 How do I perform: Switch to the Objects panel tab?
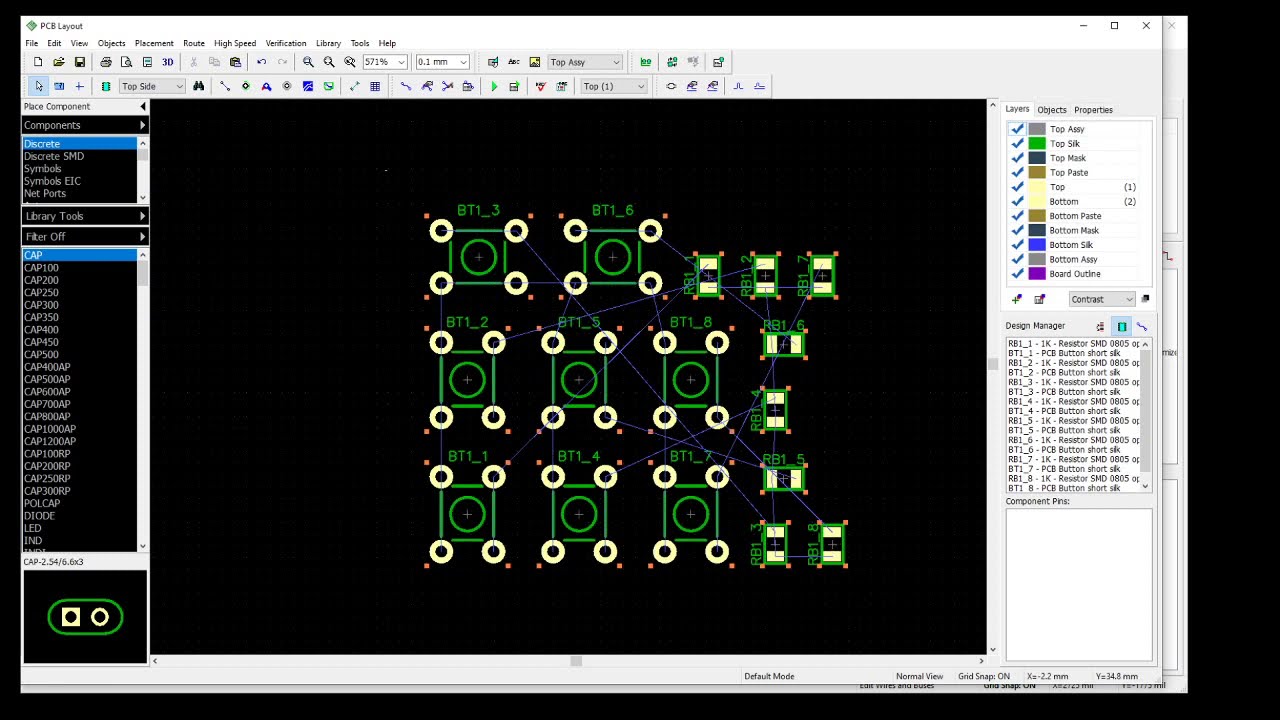click(1052, 110)
